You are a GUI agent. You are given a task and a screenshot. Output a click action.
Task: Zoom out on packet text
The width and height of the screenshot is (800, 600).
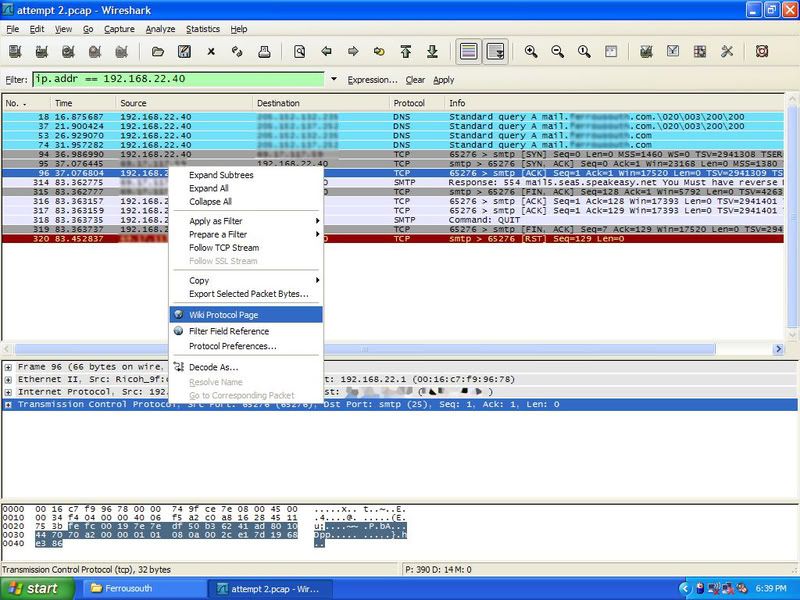click(x=558, y=51)
